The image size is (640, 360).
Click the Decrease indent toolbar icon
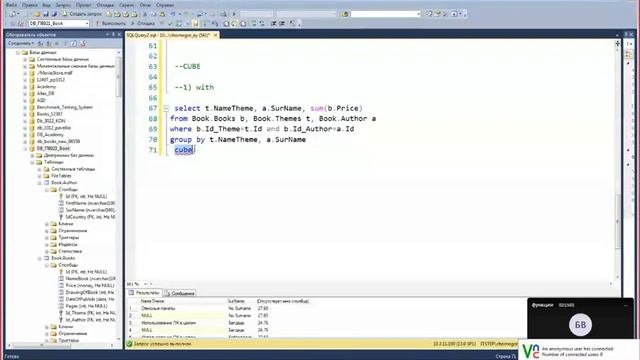pyautogui.click(x=274, y=24)
